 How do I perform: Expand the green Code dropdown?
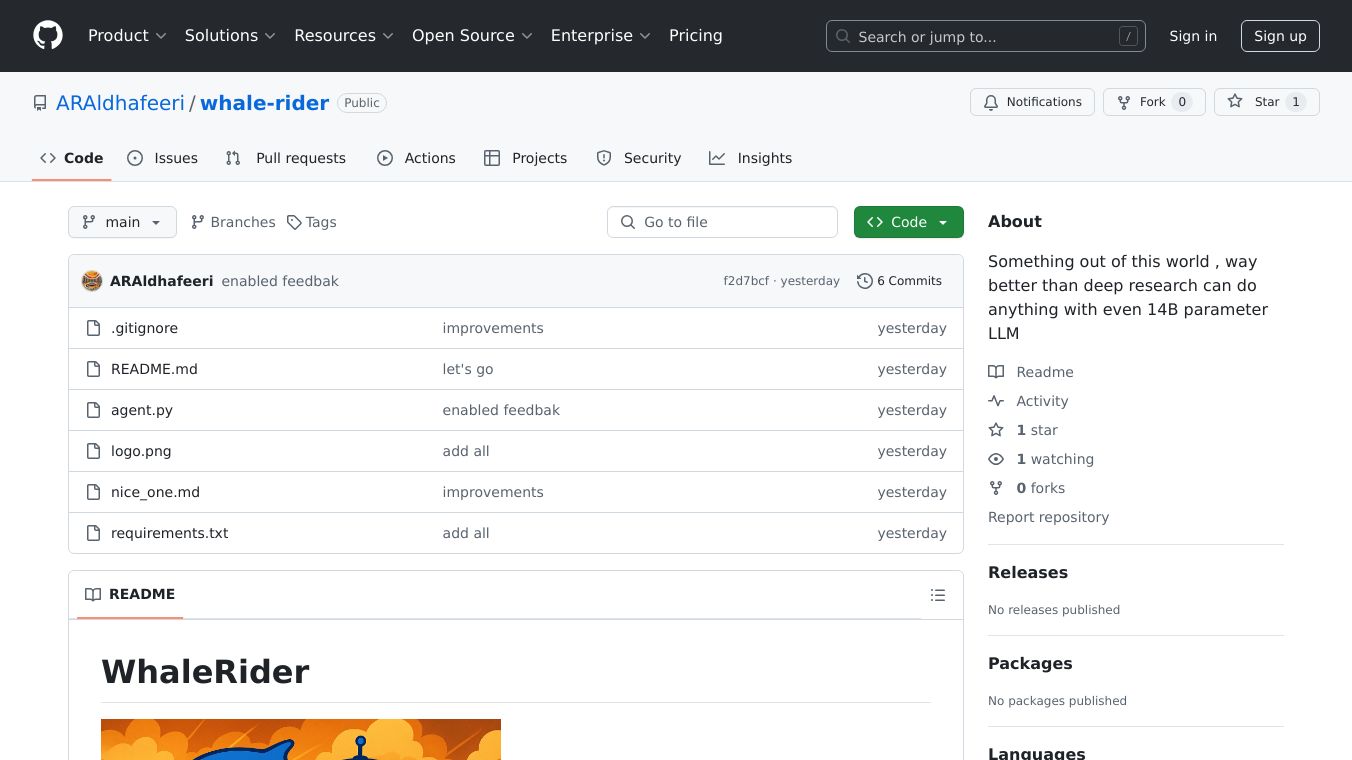click(908, 222)
